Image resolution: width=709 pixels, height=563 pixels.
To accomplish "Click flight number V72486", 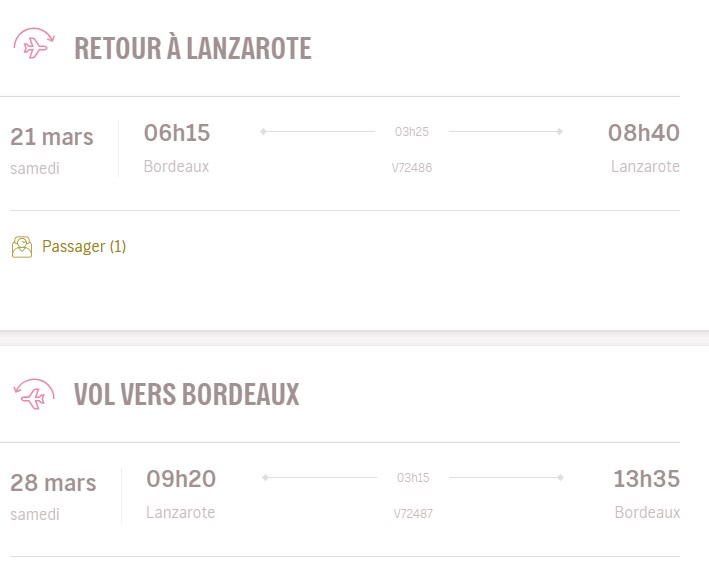I will [x=412, y=168].
